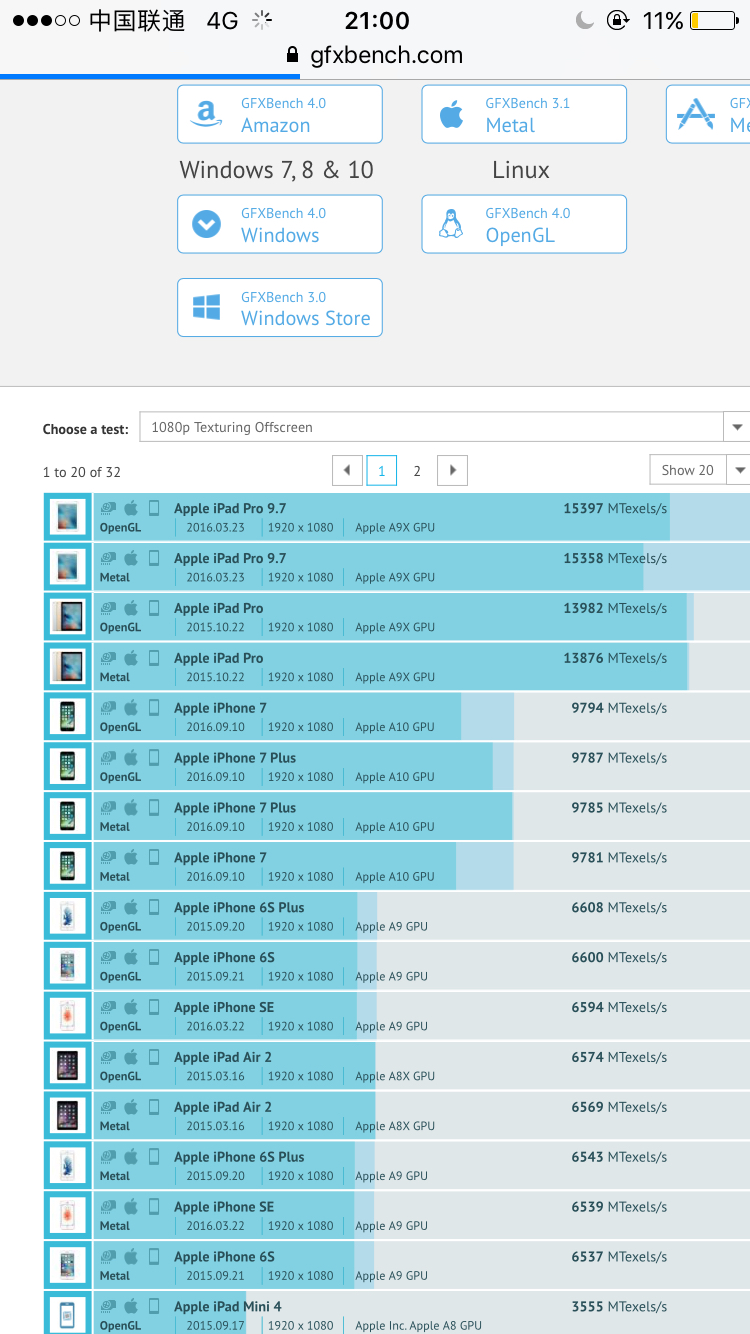Open iPhone 7 Plus OpenGL thumbnail
Screen dimensions: 750x1334
(68, 767)
